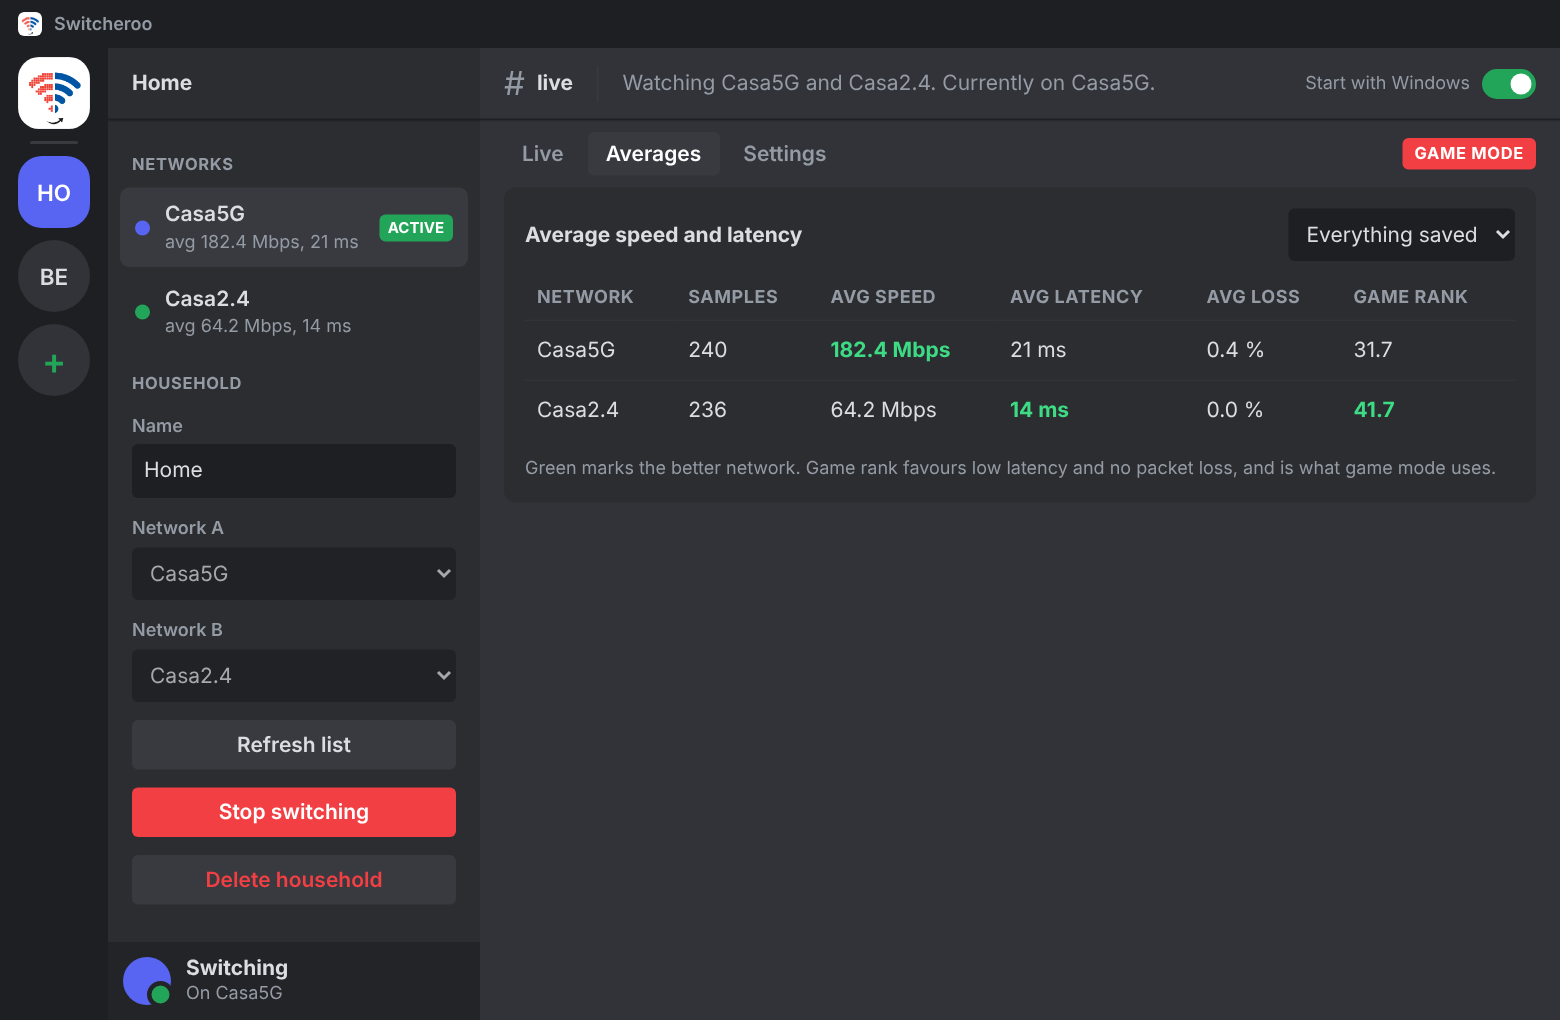Click the hash icon beside live
The height and width of the screenshot is (1020, 1560).
tap(514, 83)
